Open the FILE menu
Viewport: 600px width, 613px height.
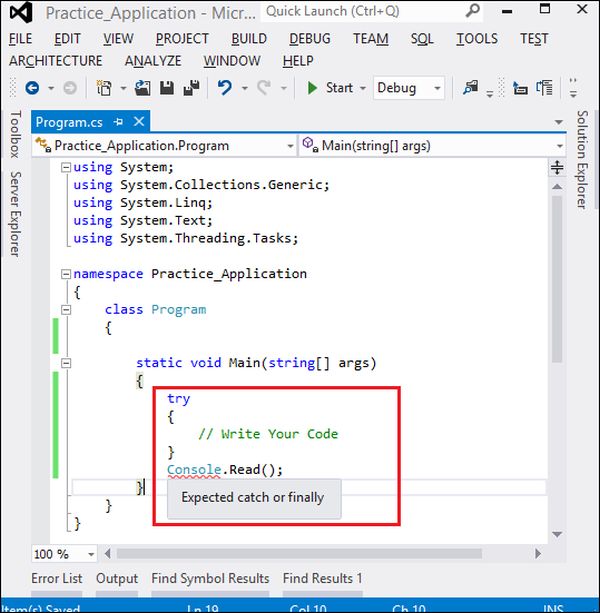pyautogui.click(x=20, y=39)
